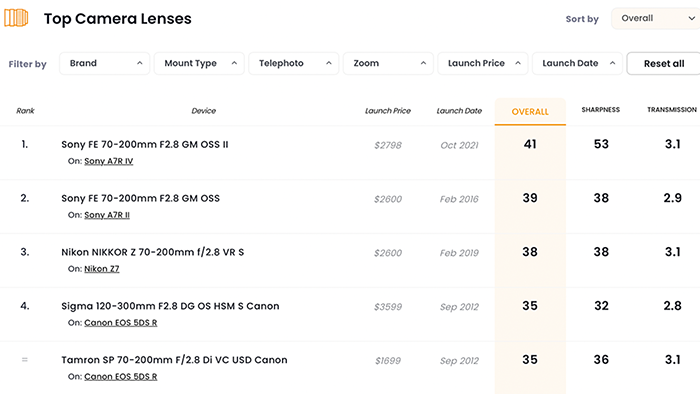Click the Rank column header
This screenshot has height=394, width=700.
25,111
